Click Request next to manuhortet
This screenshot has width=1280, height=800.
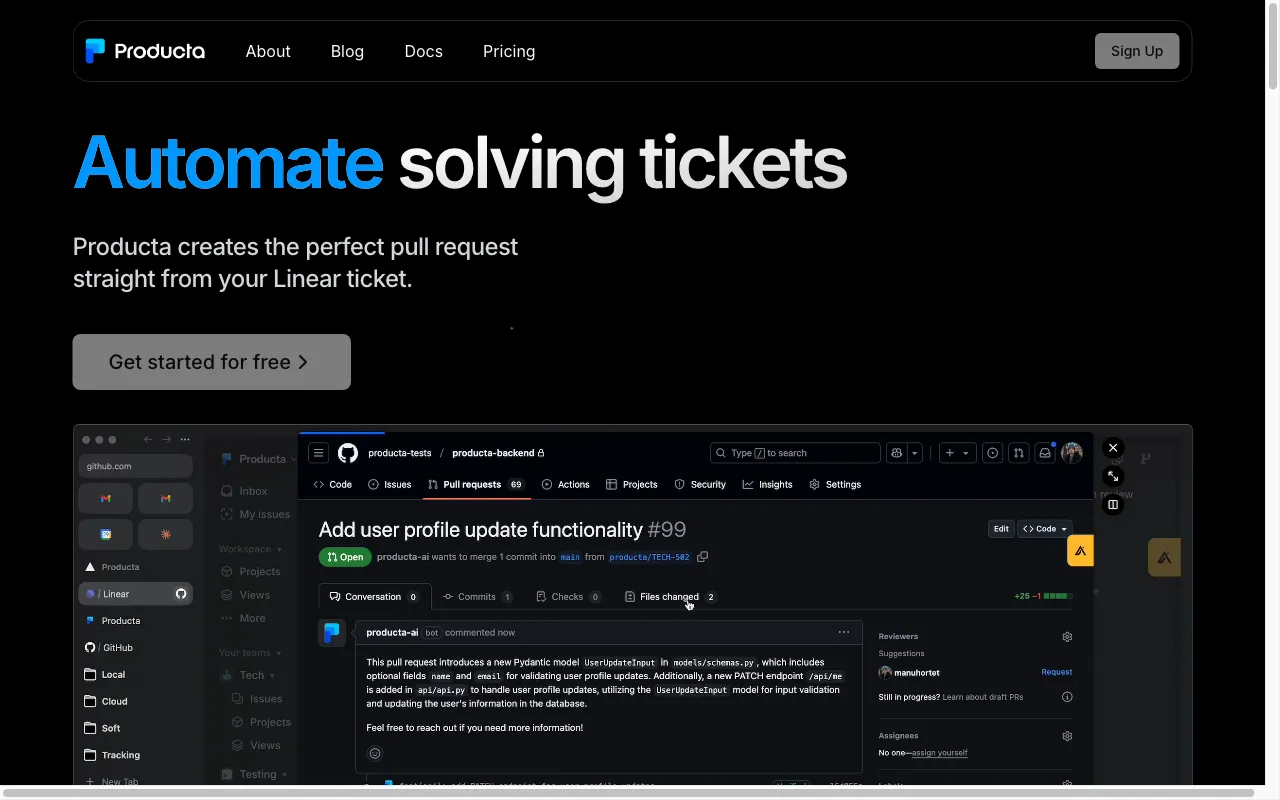(x=1056, y=672)
